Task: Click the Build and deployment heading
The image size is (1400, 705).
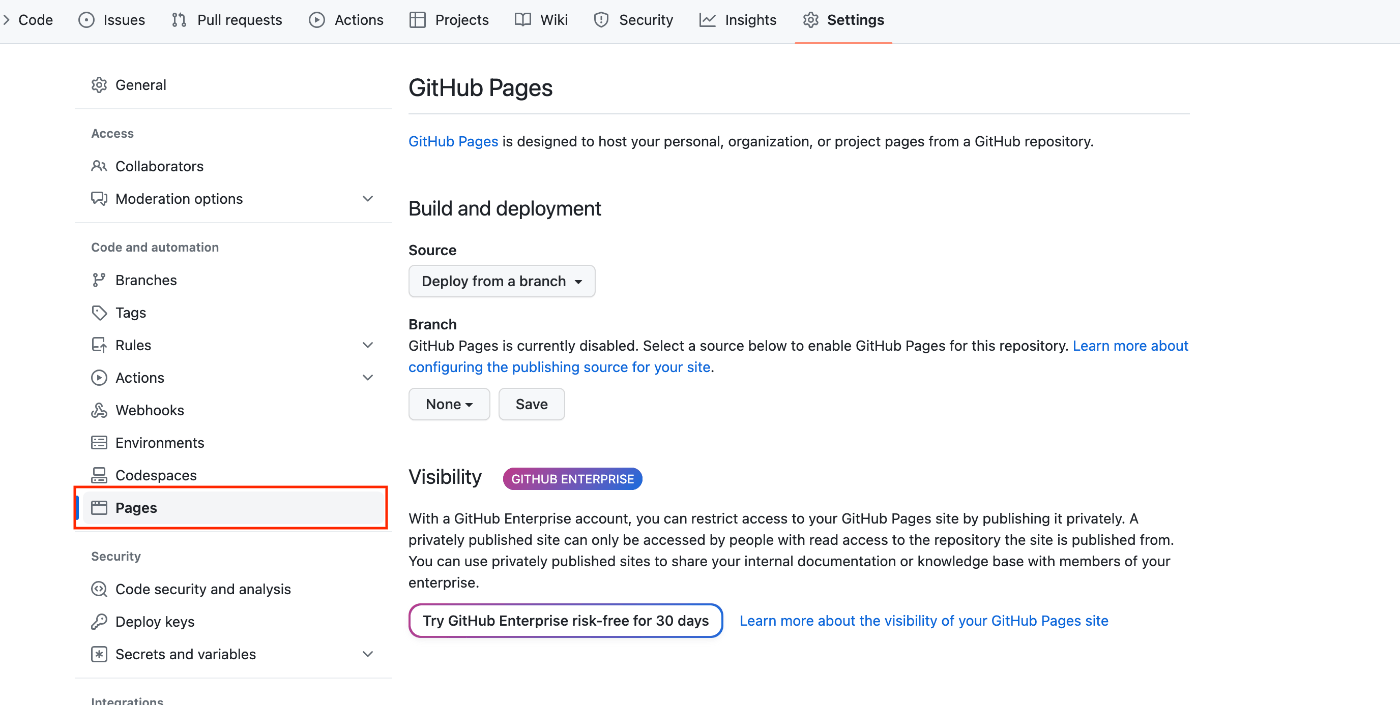Action: pos(505,209)
